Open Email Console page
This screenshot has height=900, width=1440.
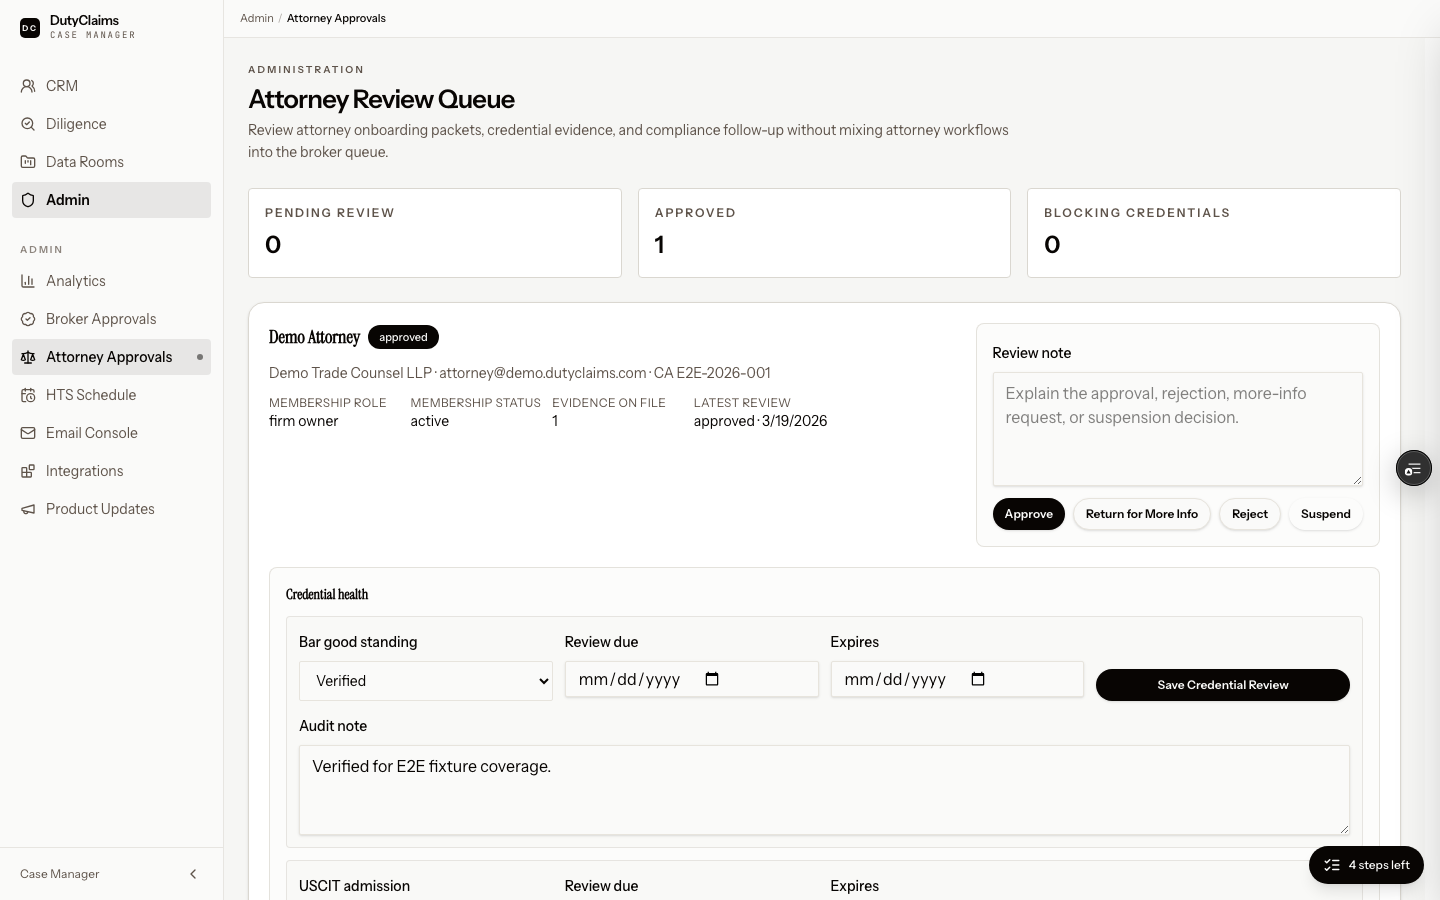(x=111, y=433)
